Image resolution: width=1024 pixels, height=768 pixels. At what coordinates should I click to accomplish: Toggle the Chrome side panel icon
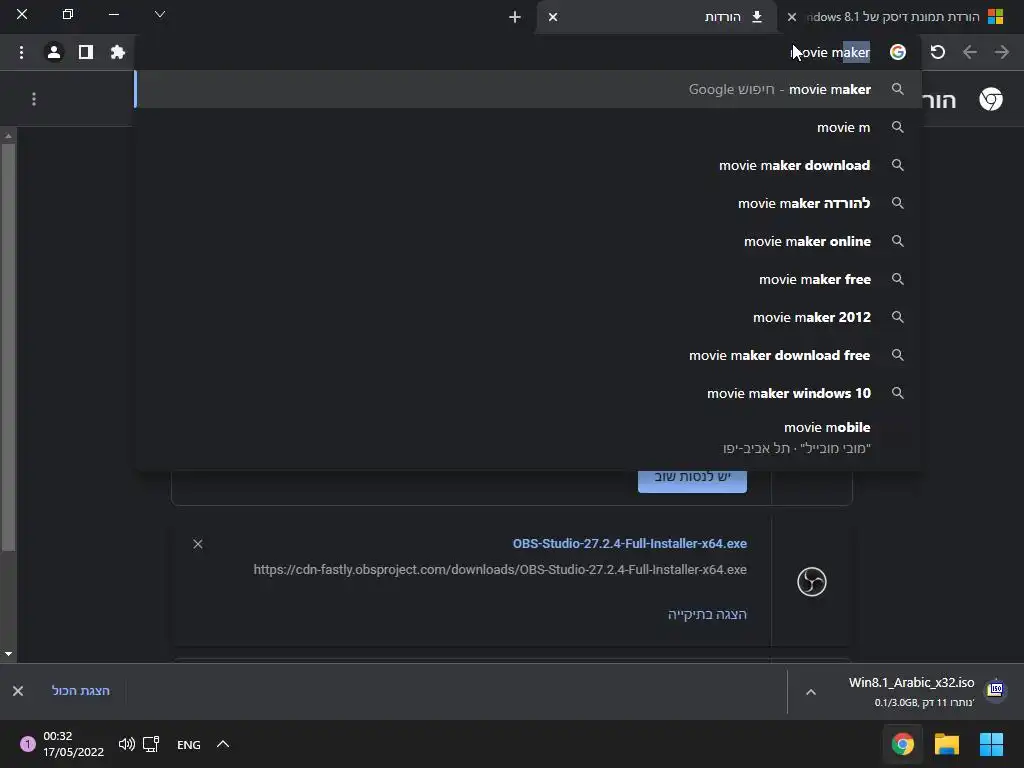tap(86, 52)
